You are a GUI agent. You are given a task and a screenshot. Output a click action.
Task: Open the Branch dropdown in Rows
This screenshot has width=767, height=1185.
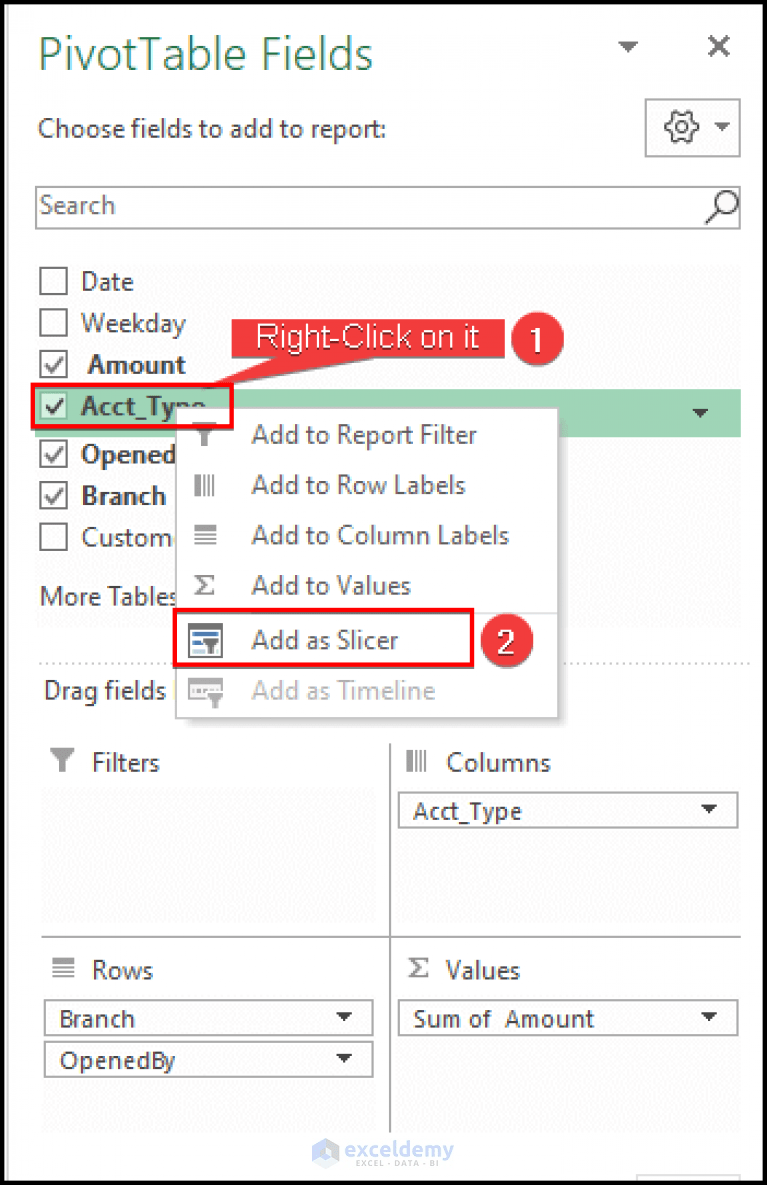346,1018
